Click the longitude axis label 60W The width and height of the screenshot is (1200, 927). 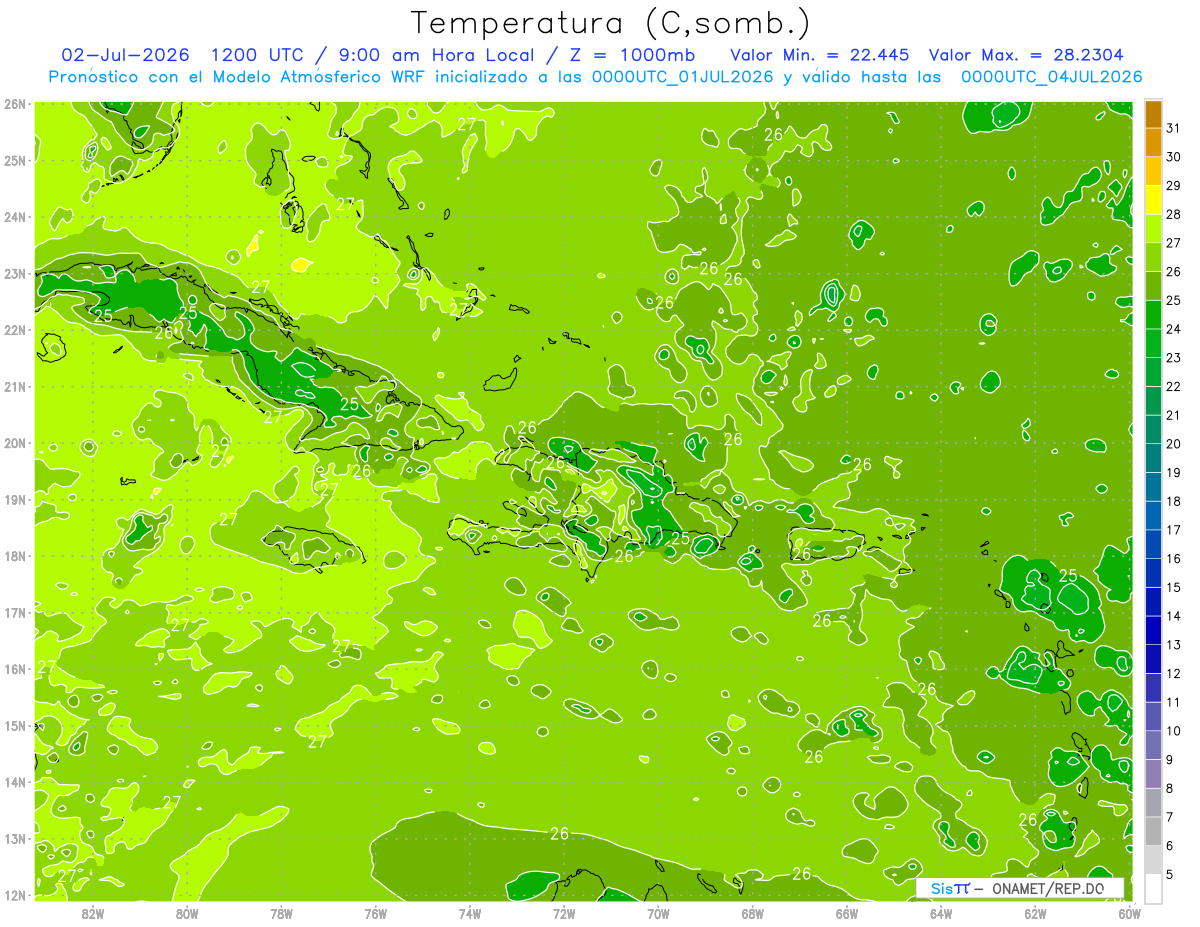click(x=1130, y=913)
